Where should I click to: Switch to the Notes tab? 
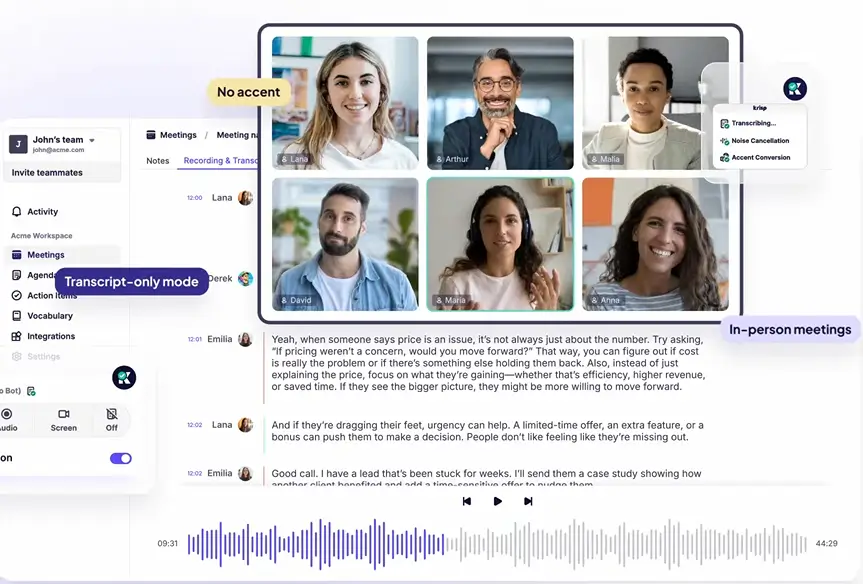pos(158,161)
